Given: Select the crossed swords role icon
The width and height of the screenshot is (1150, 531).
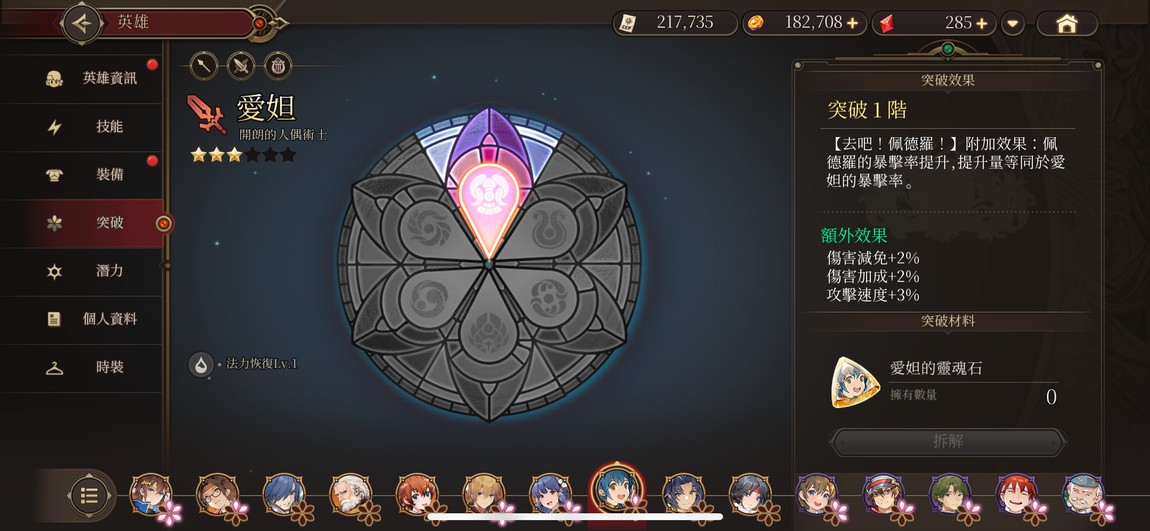Looking at the screenshot, I should [241, 66].
